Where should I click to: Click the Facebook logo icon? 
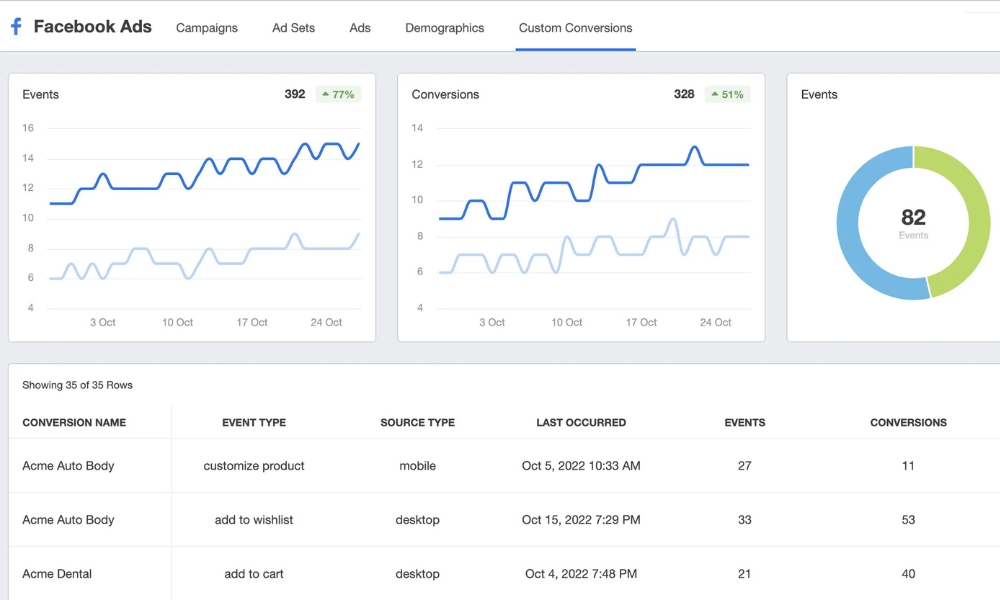pos(16,27)
